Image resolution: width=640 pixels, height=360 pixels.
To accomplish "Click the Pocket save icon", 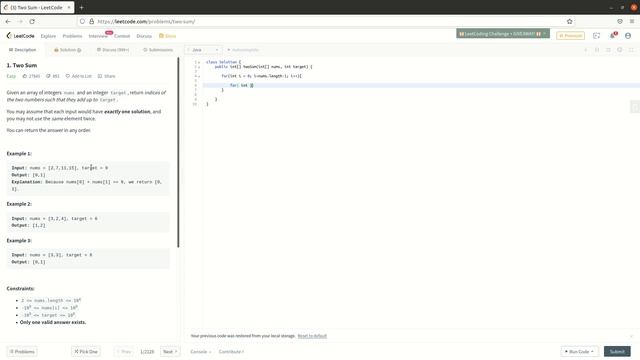I will (x=620, y=21).
